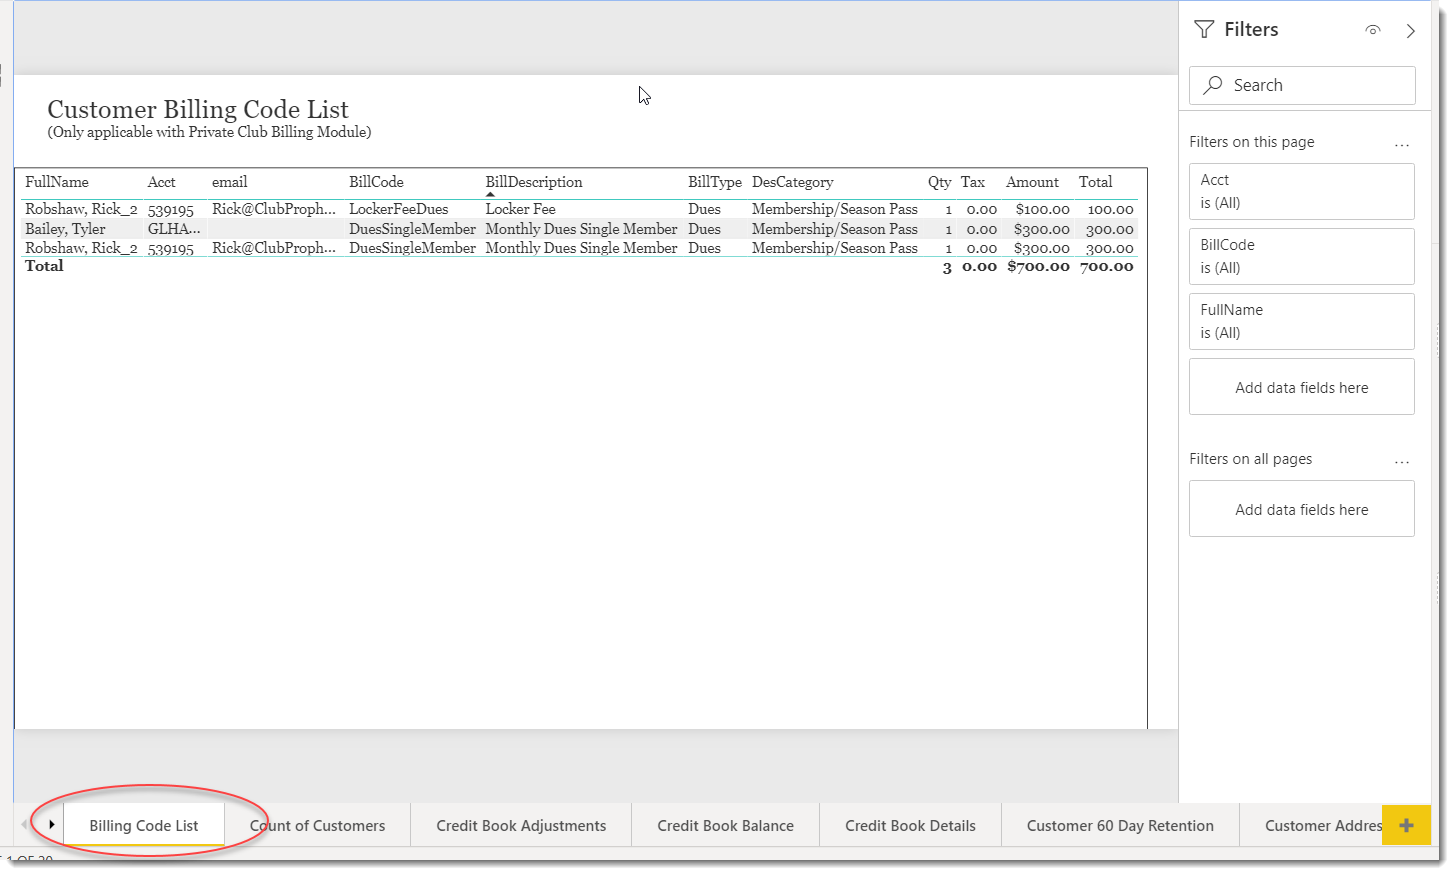Click the Filters funnel icon
Screen dimensions: 1454x875
[x=1204, y=29]
